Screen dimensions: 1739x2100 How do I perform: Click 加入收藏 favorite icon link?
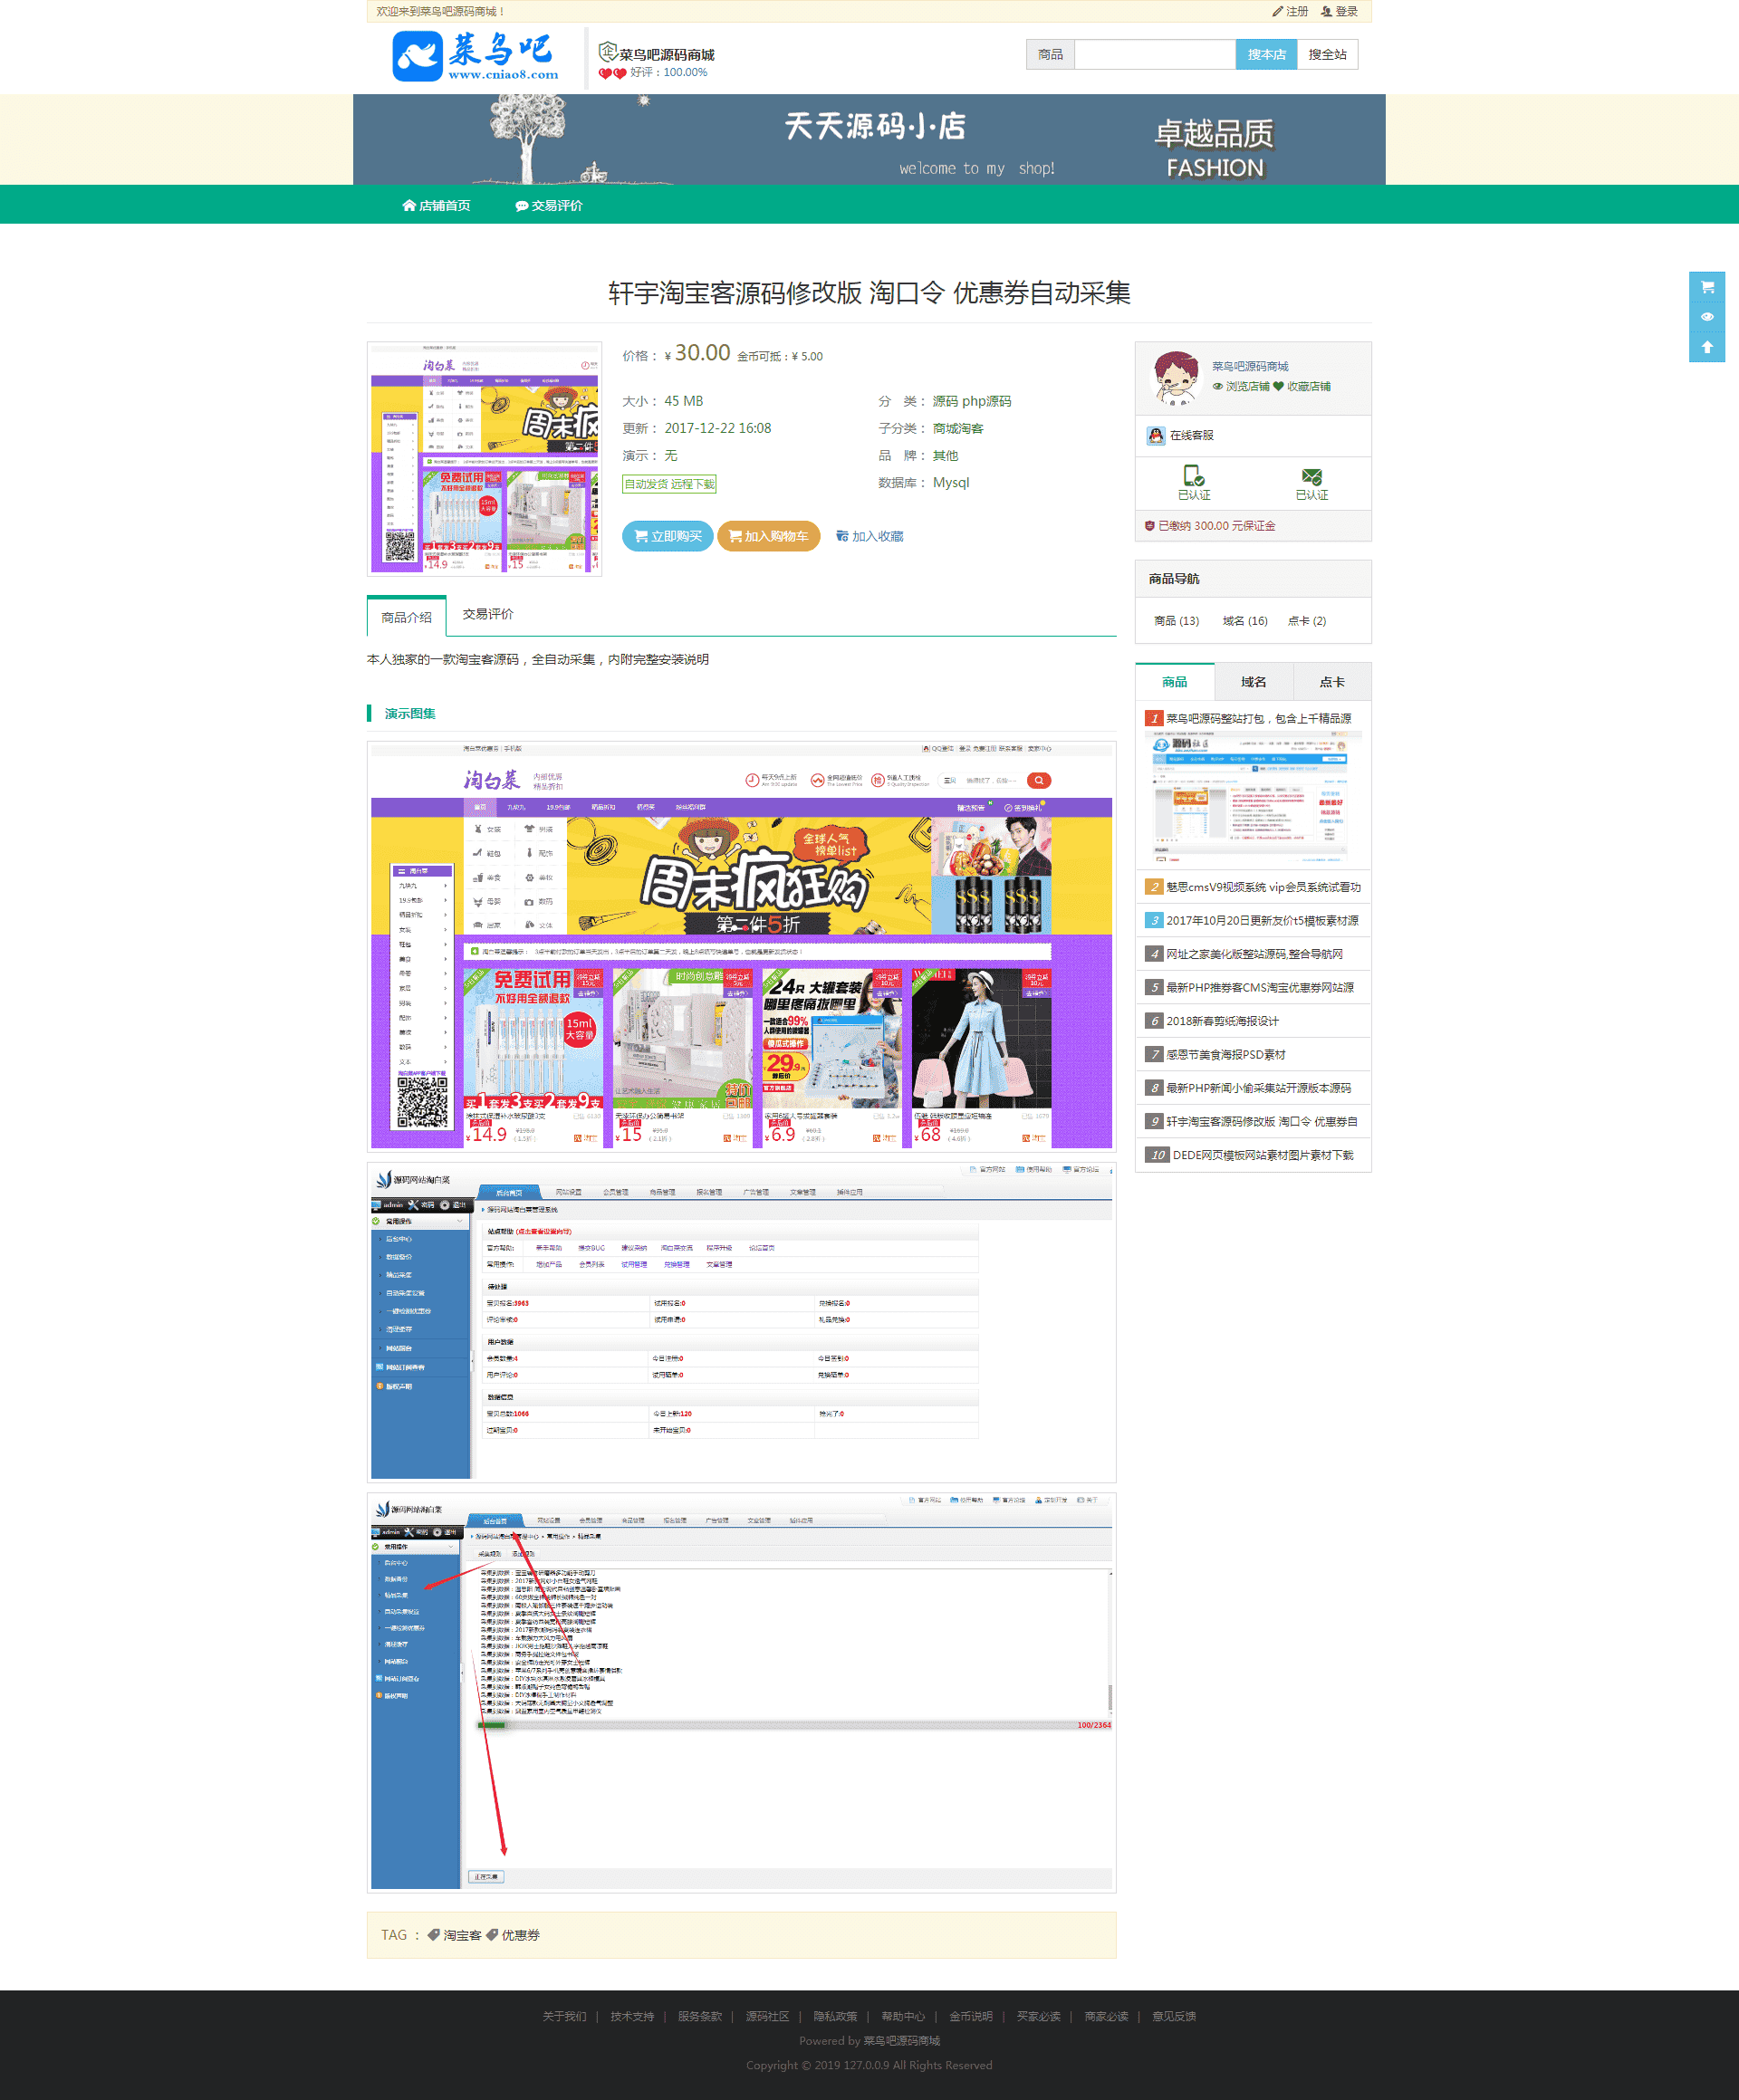pos(869,537)
